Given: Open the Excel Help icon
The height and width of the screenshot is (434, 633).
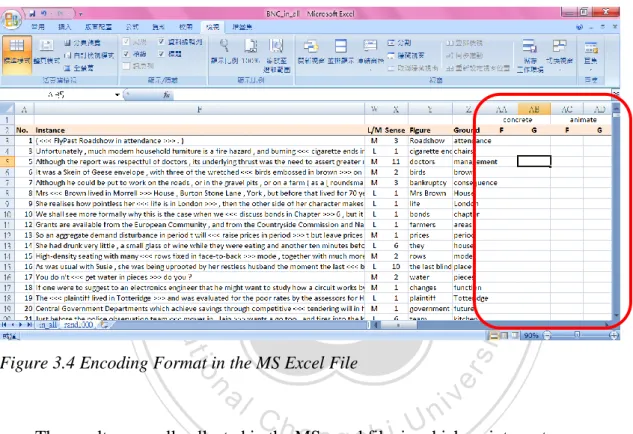Looking at the screenshot, I should 580,27.
